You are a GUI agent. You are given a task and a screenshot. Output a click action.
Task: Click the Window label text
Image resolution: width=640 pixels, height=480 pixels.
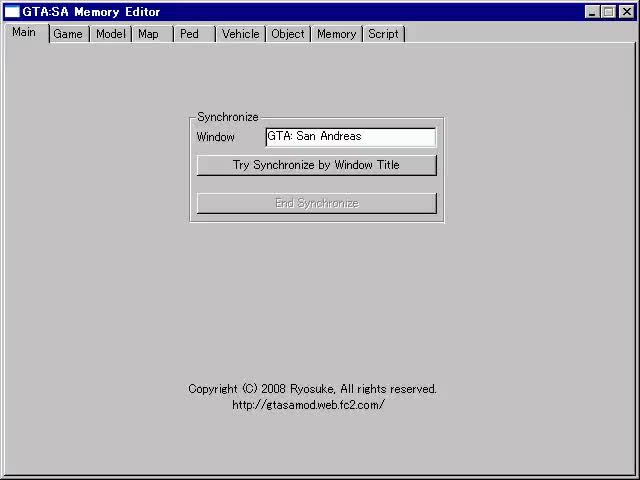pos(216,137)
